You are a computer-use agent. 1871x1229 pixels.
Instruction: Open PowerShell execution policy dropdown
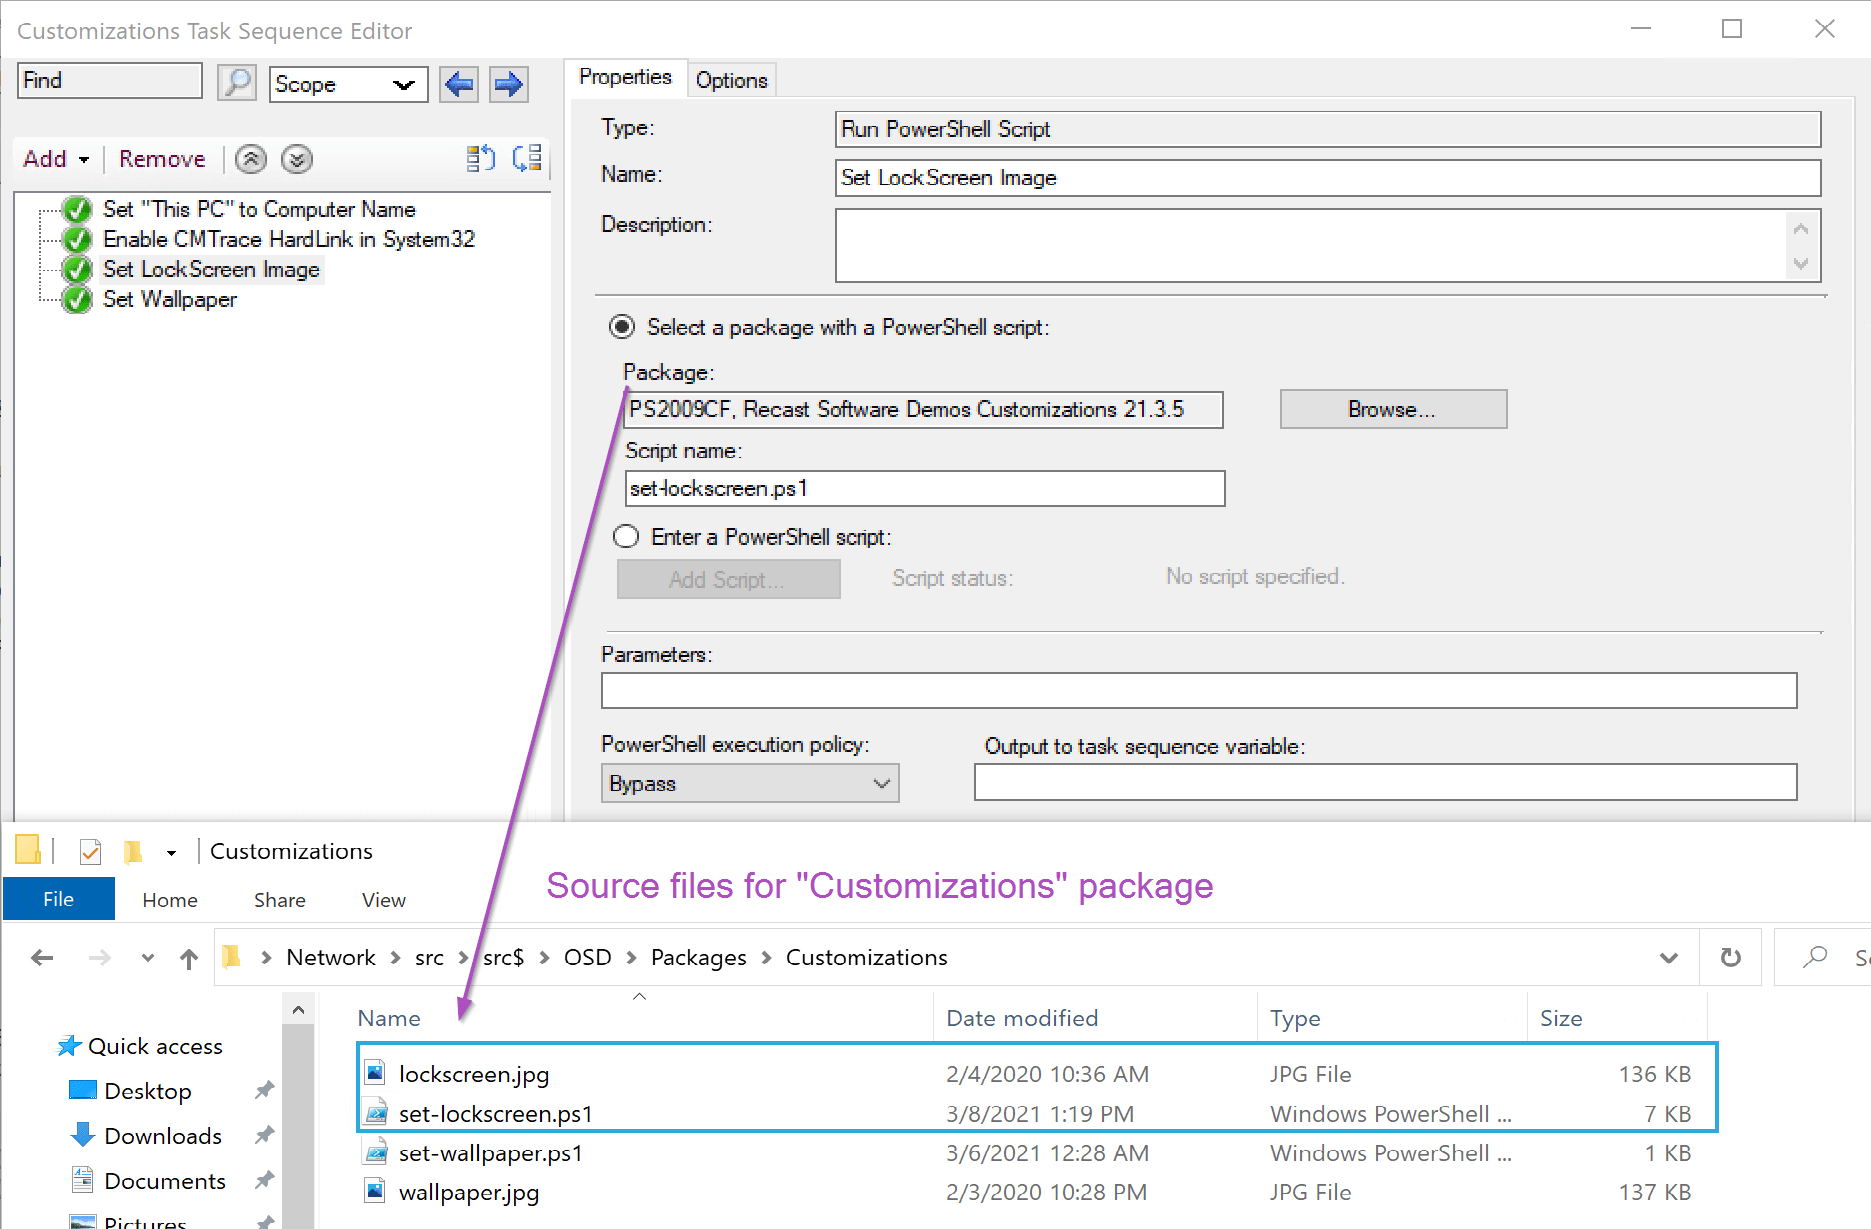[x=749, y=783]
